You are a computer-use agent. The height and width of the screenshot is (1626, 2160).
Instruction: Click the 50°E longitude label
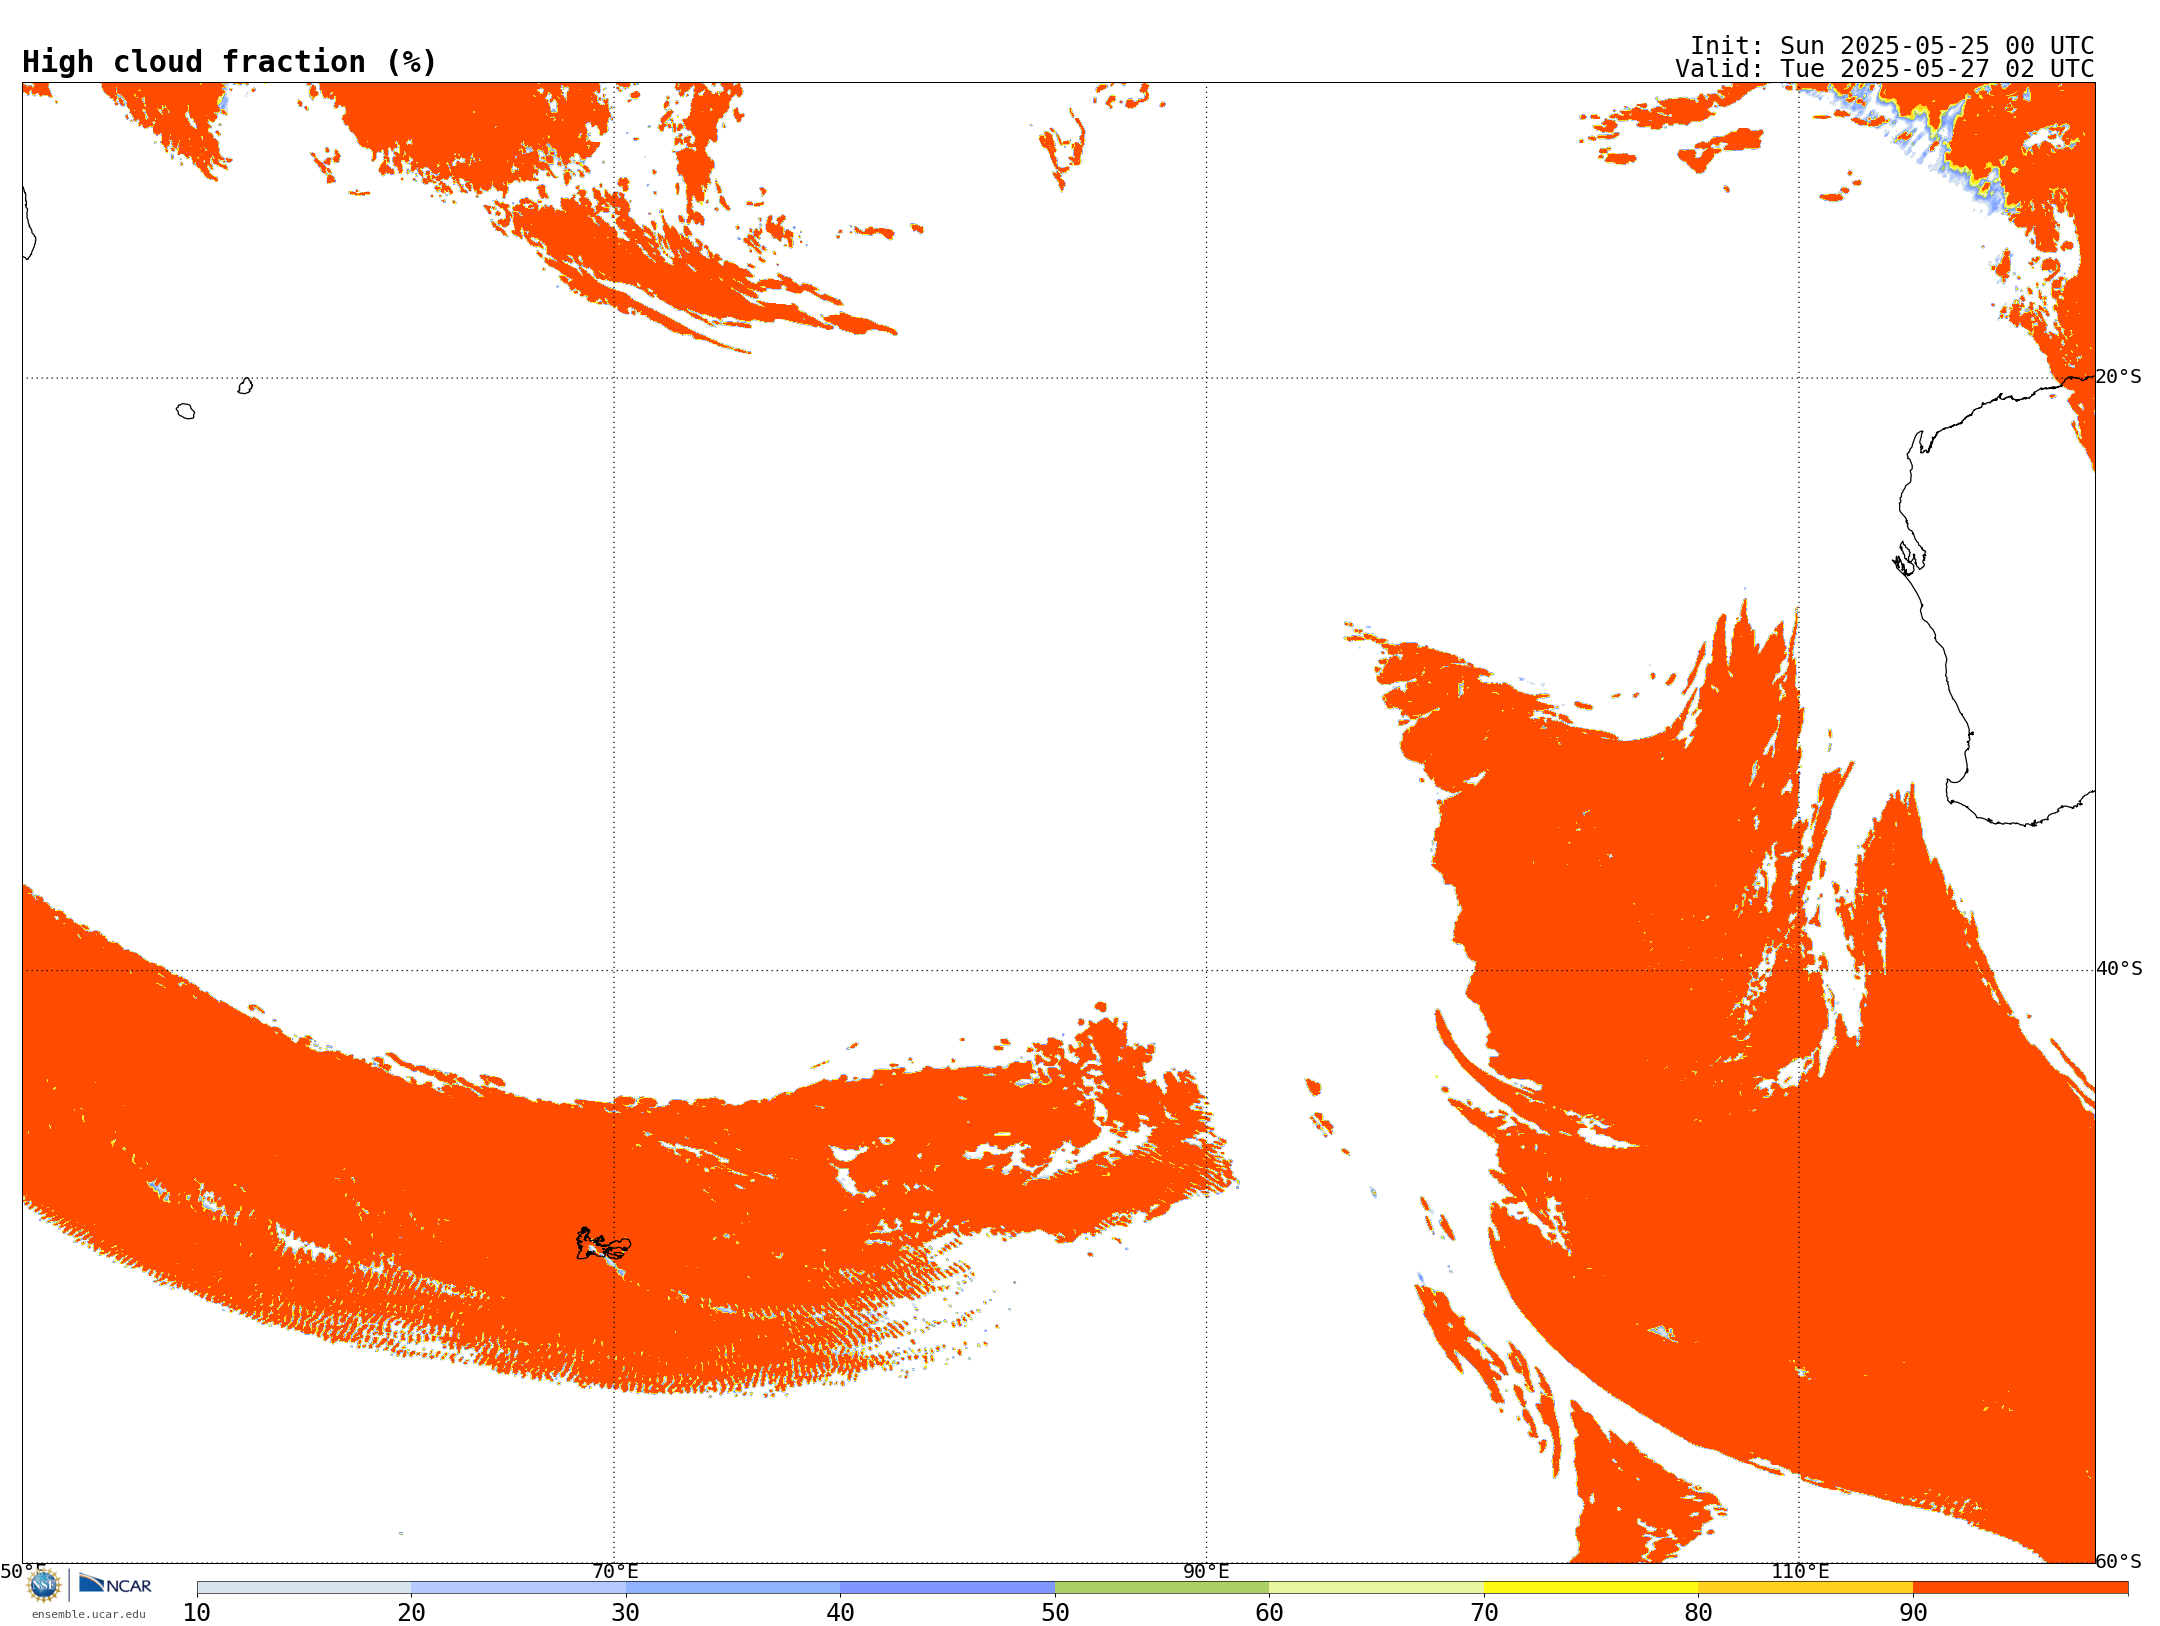(x=23, y=1572)
